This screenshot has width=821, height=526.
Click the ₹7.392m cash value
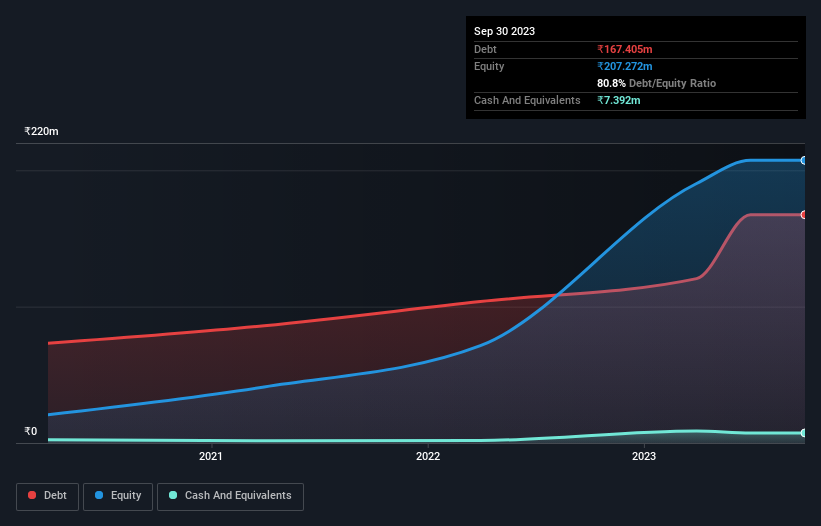point(618,100)
